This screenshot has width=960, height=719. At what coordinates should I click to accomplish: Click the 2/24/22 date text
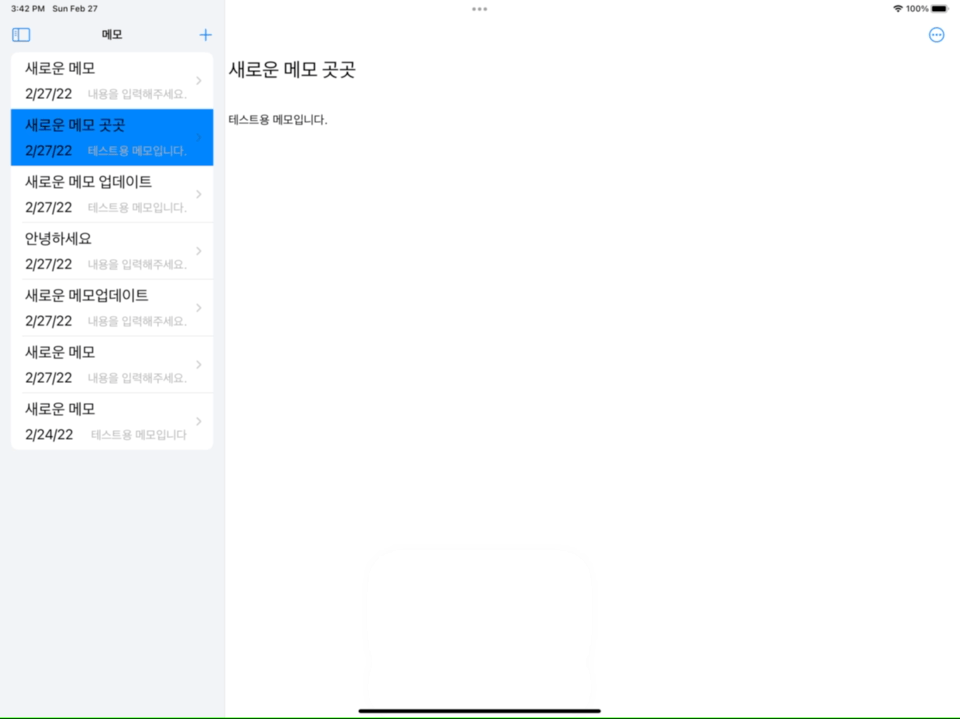coord(49,435)
